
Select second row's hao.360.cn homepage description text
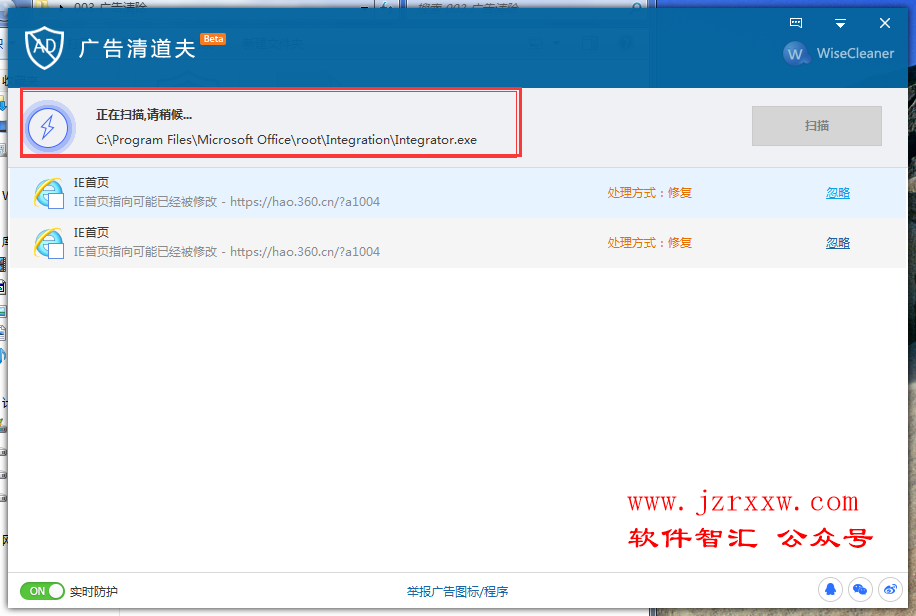click(x=227, y=252)
